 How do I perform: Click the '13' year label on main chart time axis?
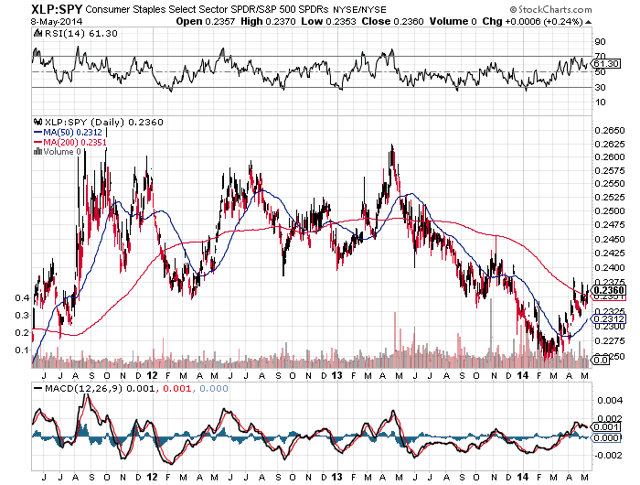pyautogui.click(x=336, y=375)
